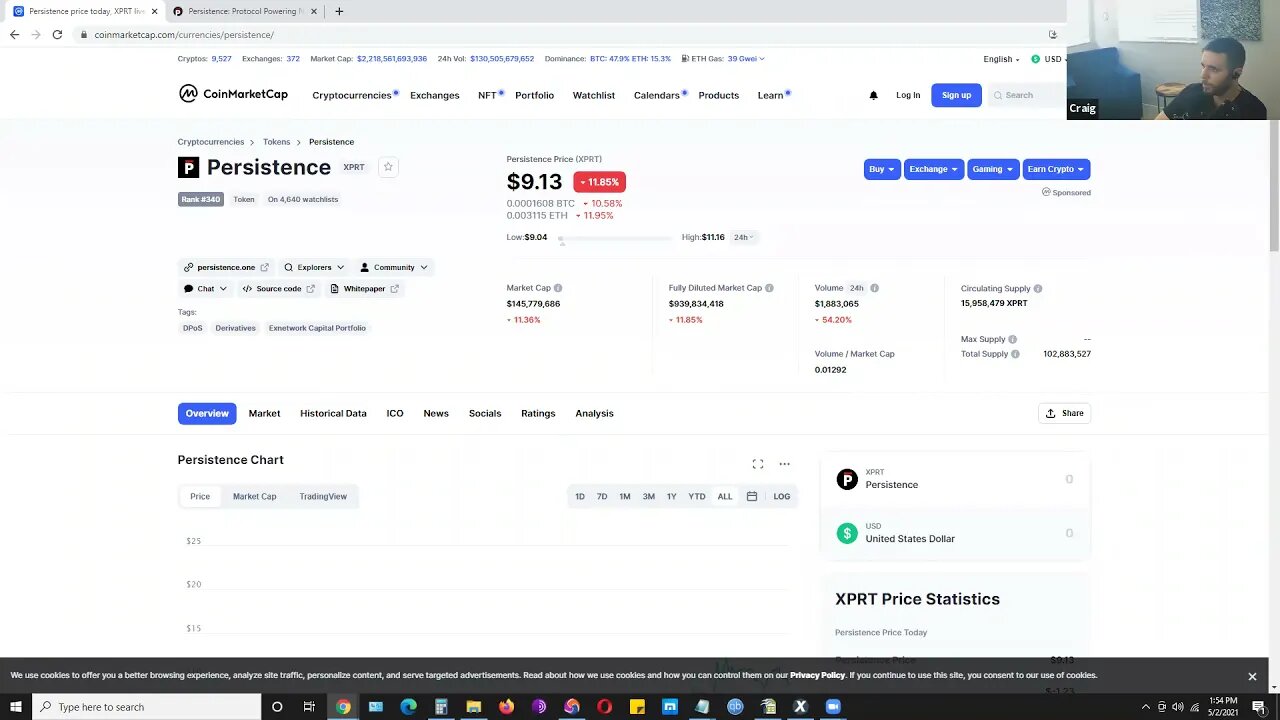The height and width of the screenshot is (720, 1280).
Task: Open the Earn Crypto dropdown
Action: 1056,169
